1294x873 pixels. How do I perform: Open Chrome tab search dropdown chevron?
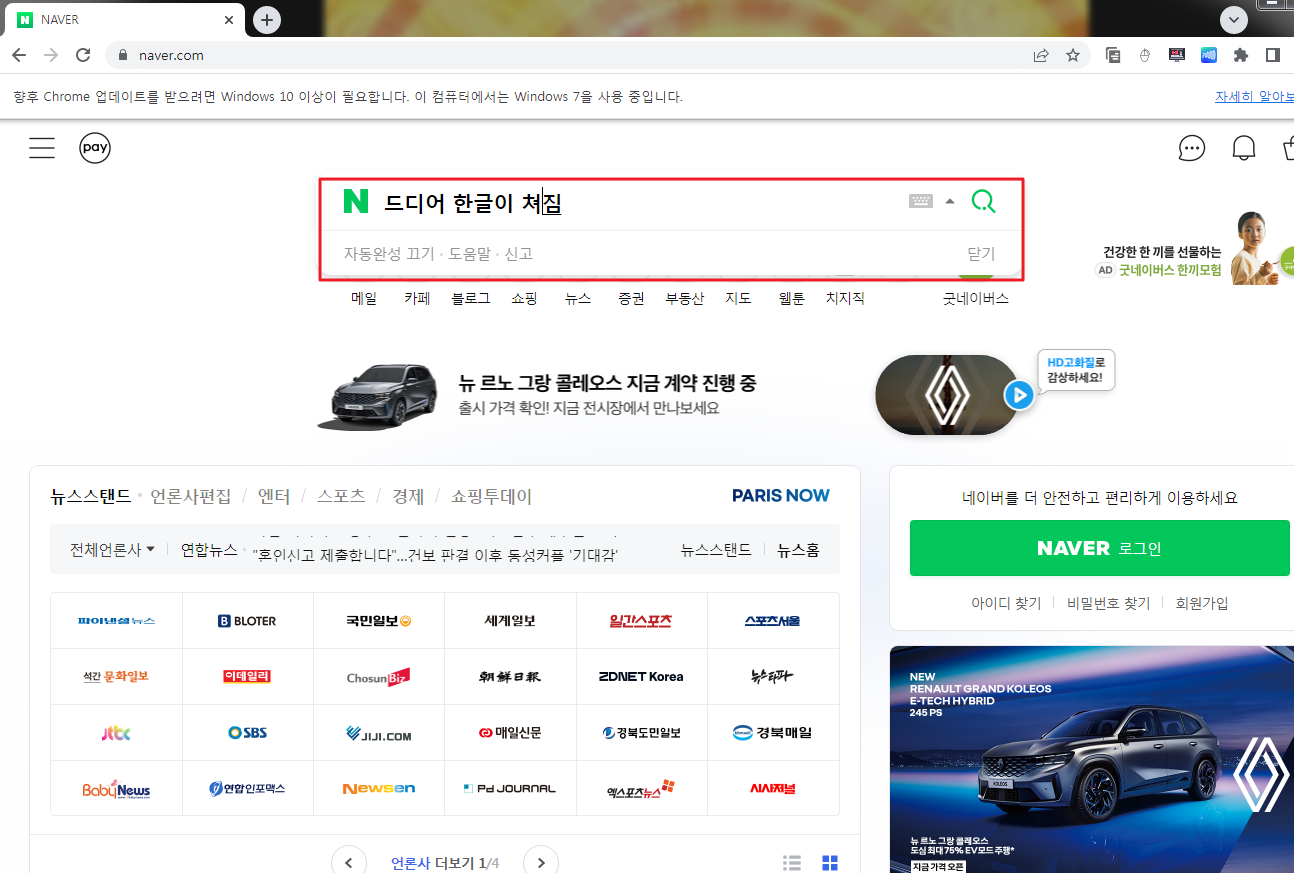point(1234,19)
